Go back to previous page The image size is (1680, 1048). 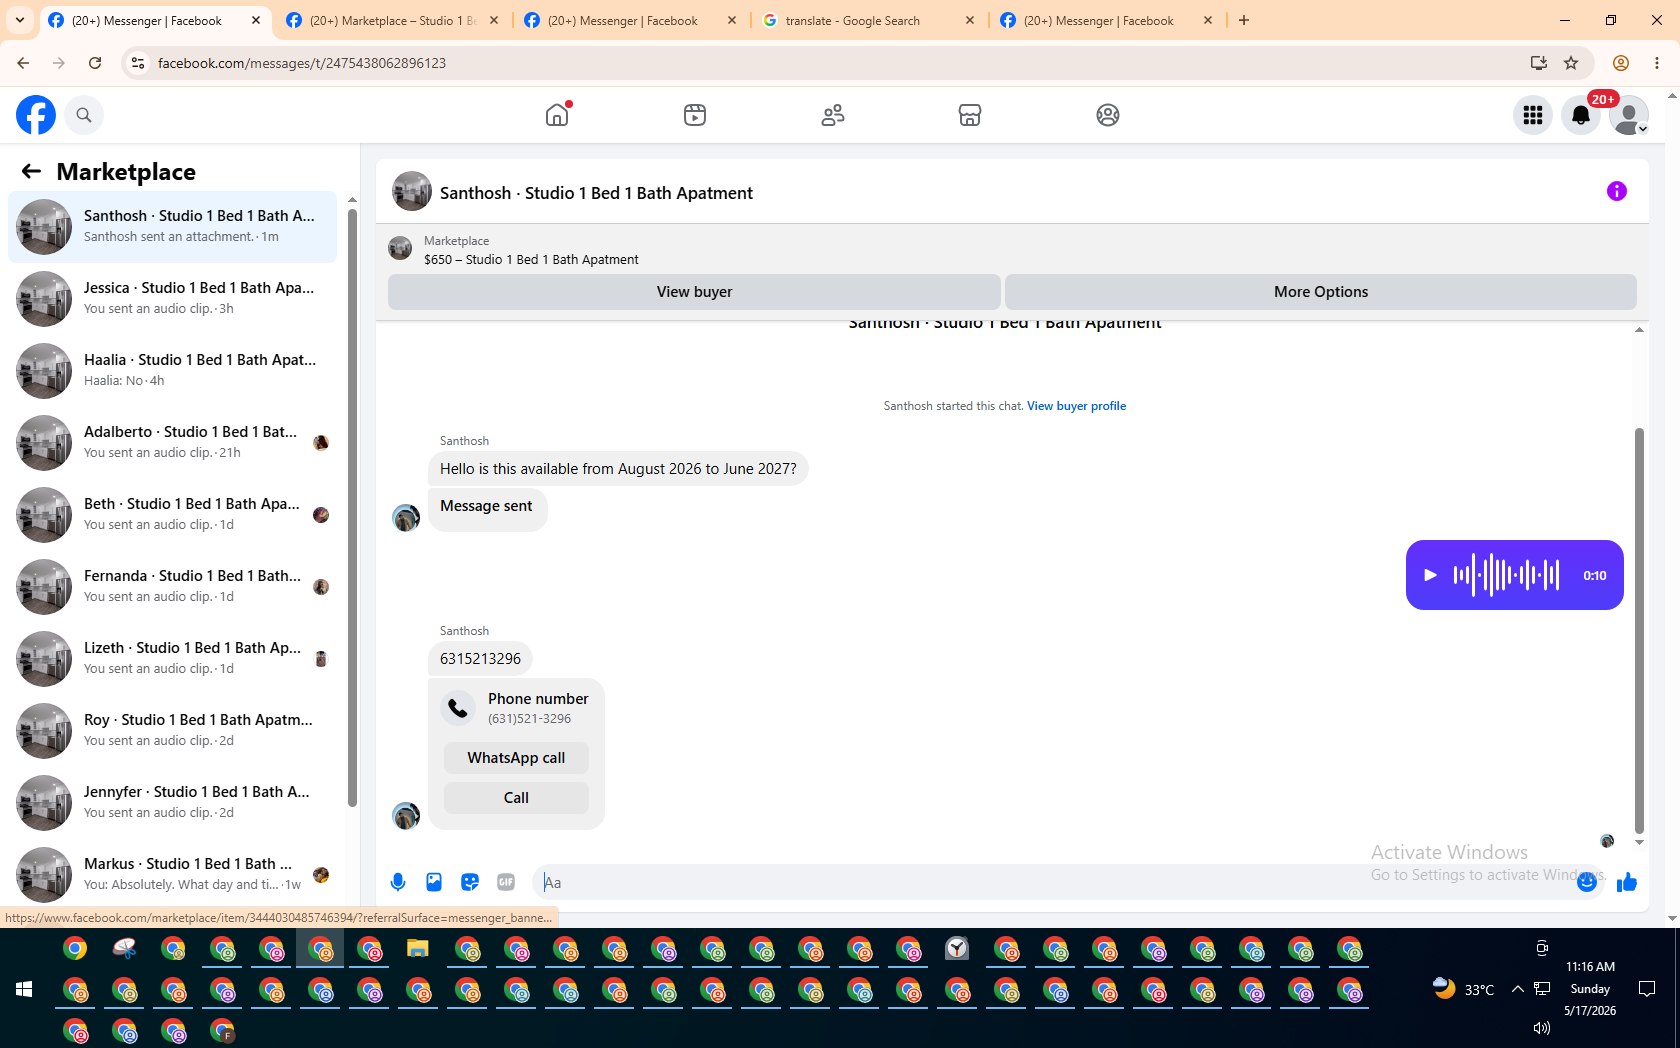pyautogui.click(x=23, y=63)
